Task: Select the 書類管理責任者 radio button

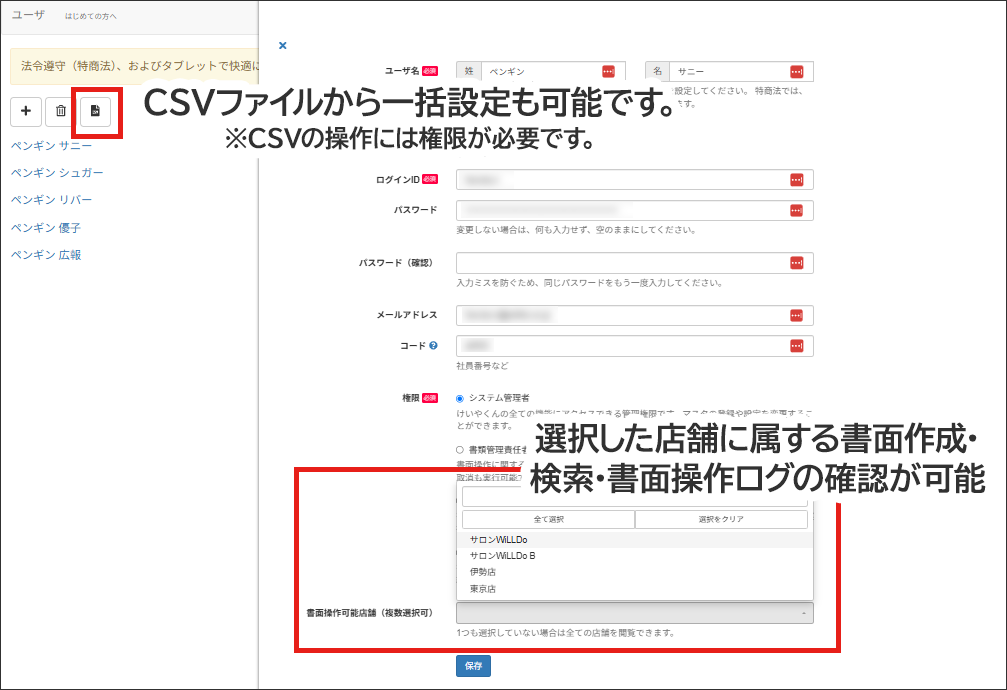Action: click(x=458, y=447)
